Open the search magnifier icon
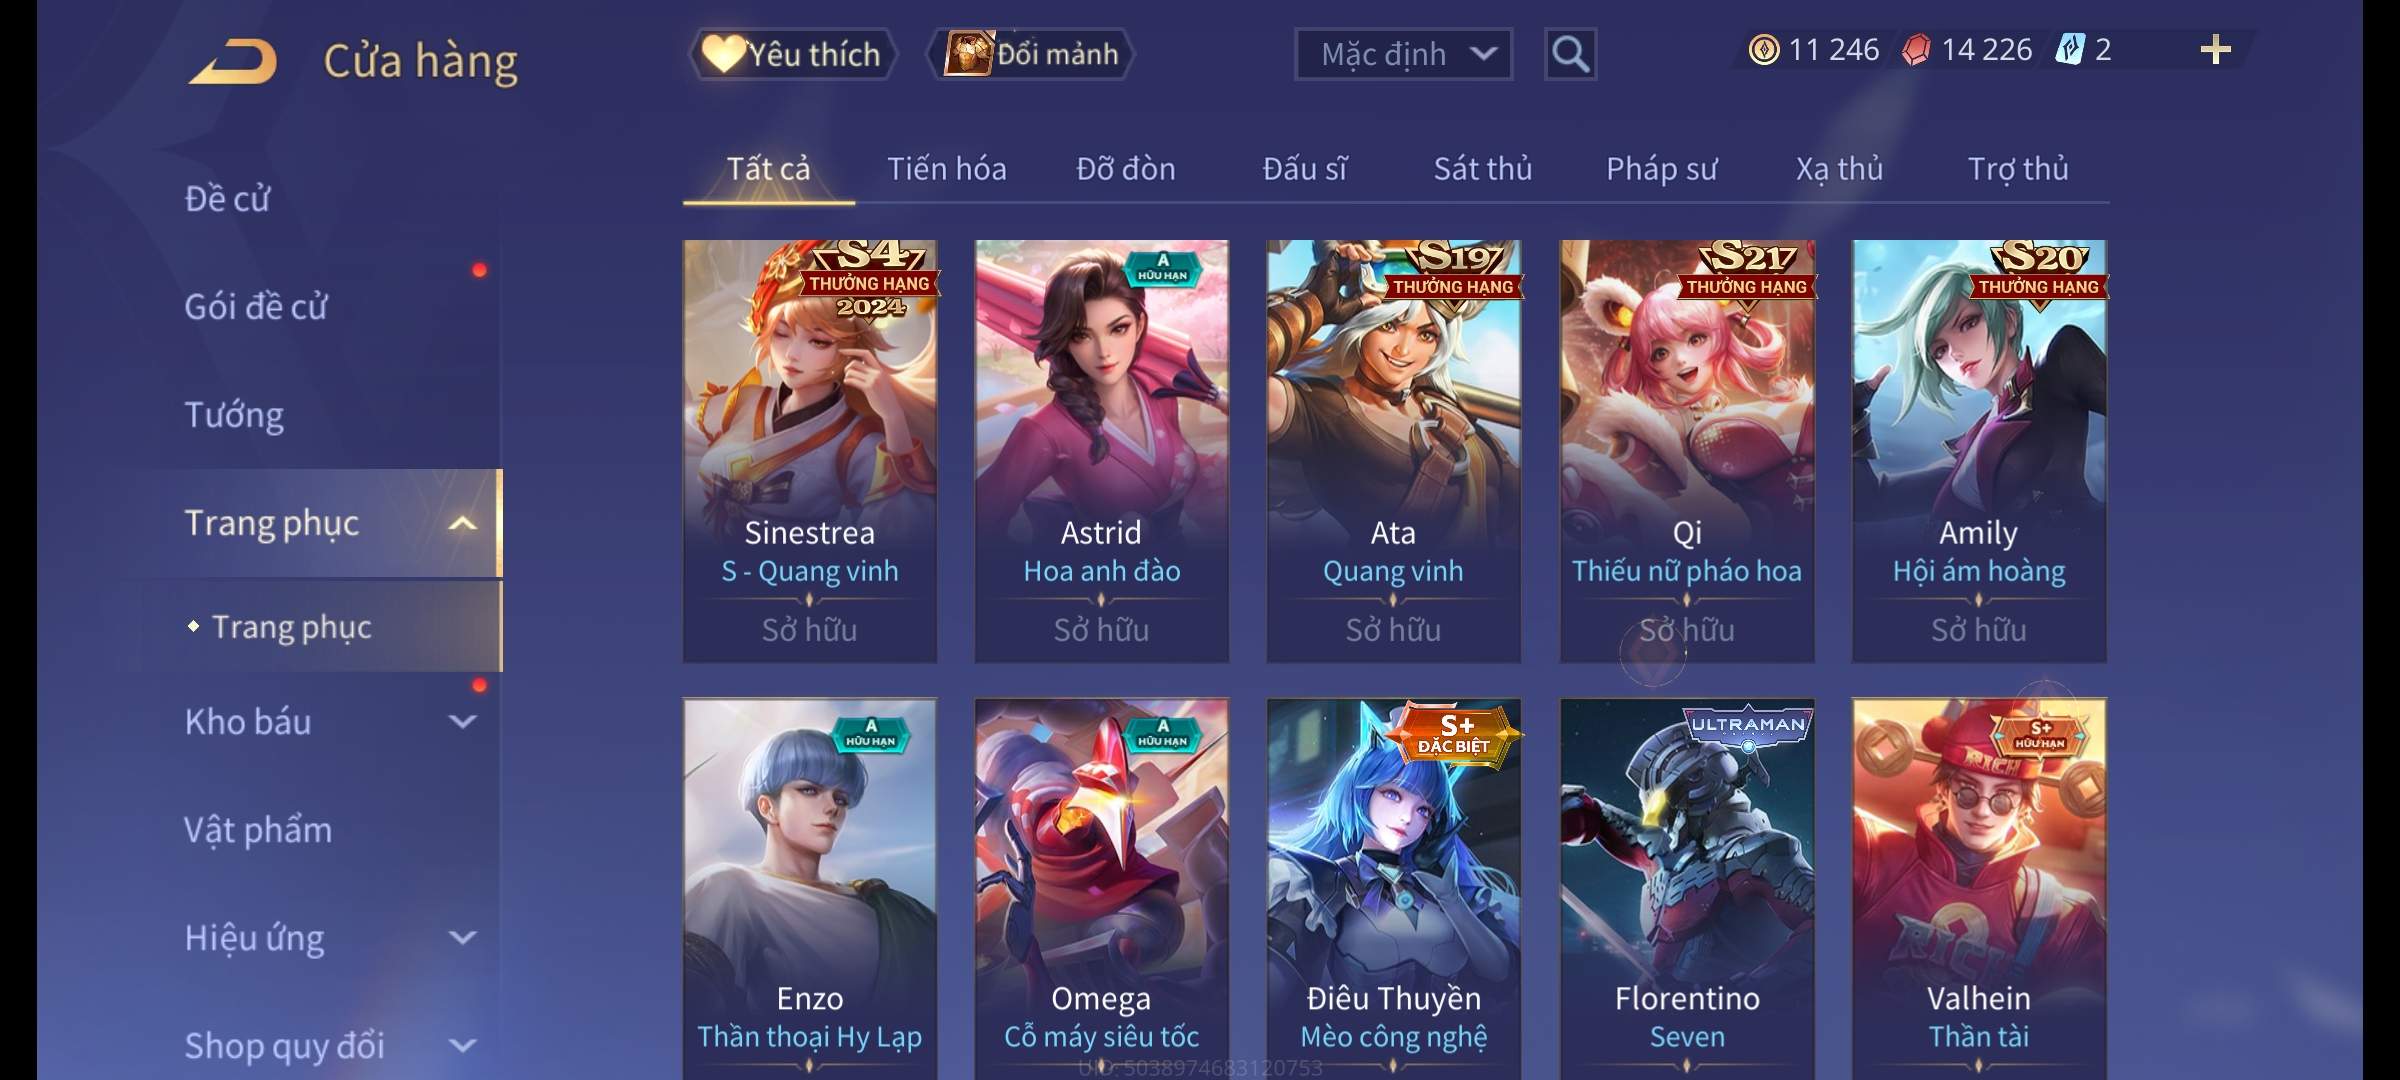This screenshot has height=1080, width=2400. click(x=1570, y=54)
